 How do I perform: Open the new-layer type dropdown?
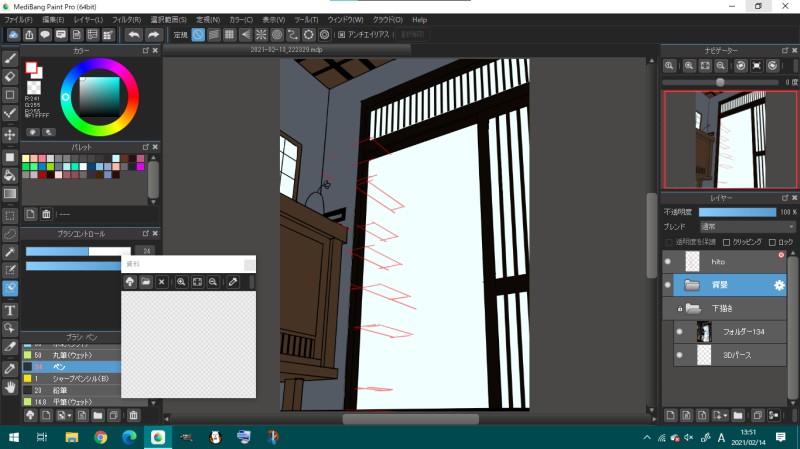tap(726, 415)
